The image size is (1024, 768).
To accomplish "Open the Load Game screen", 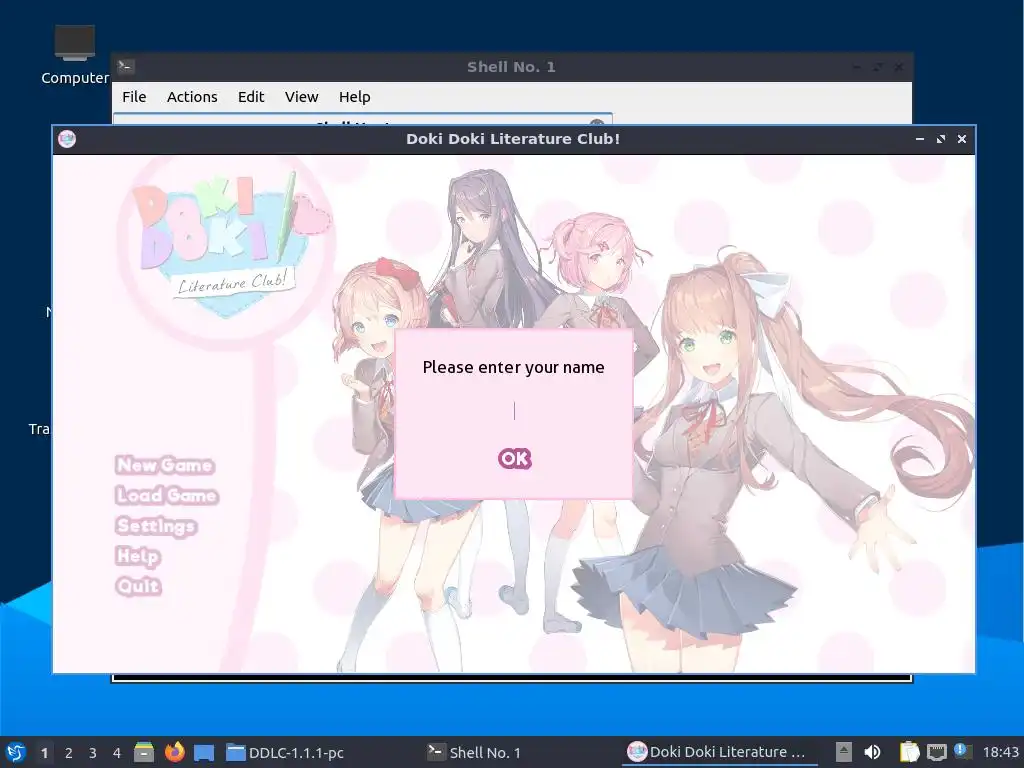I will pos(167,495).
